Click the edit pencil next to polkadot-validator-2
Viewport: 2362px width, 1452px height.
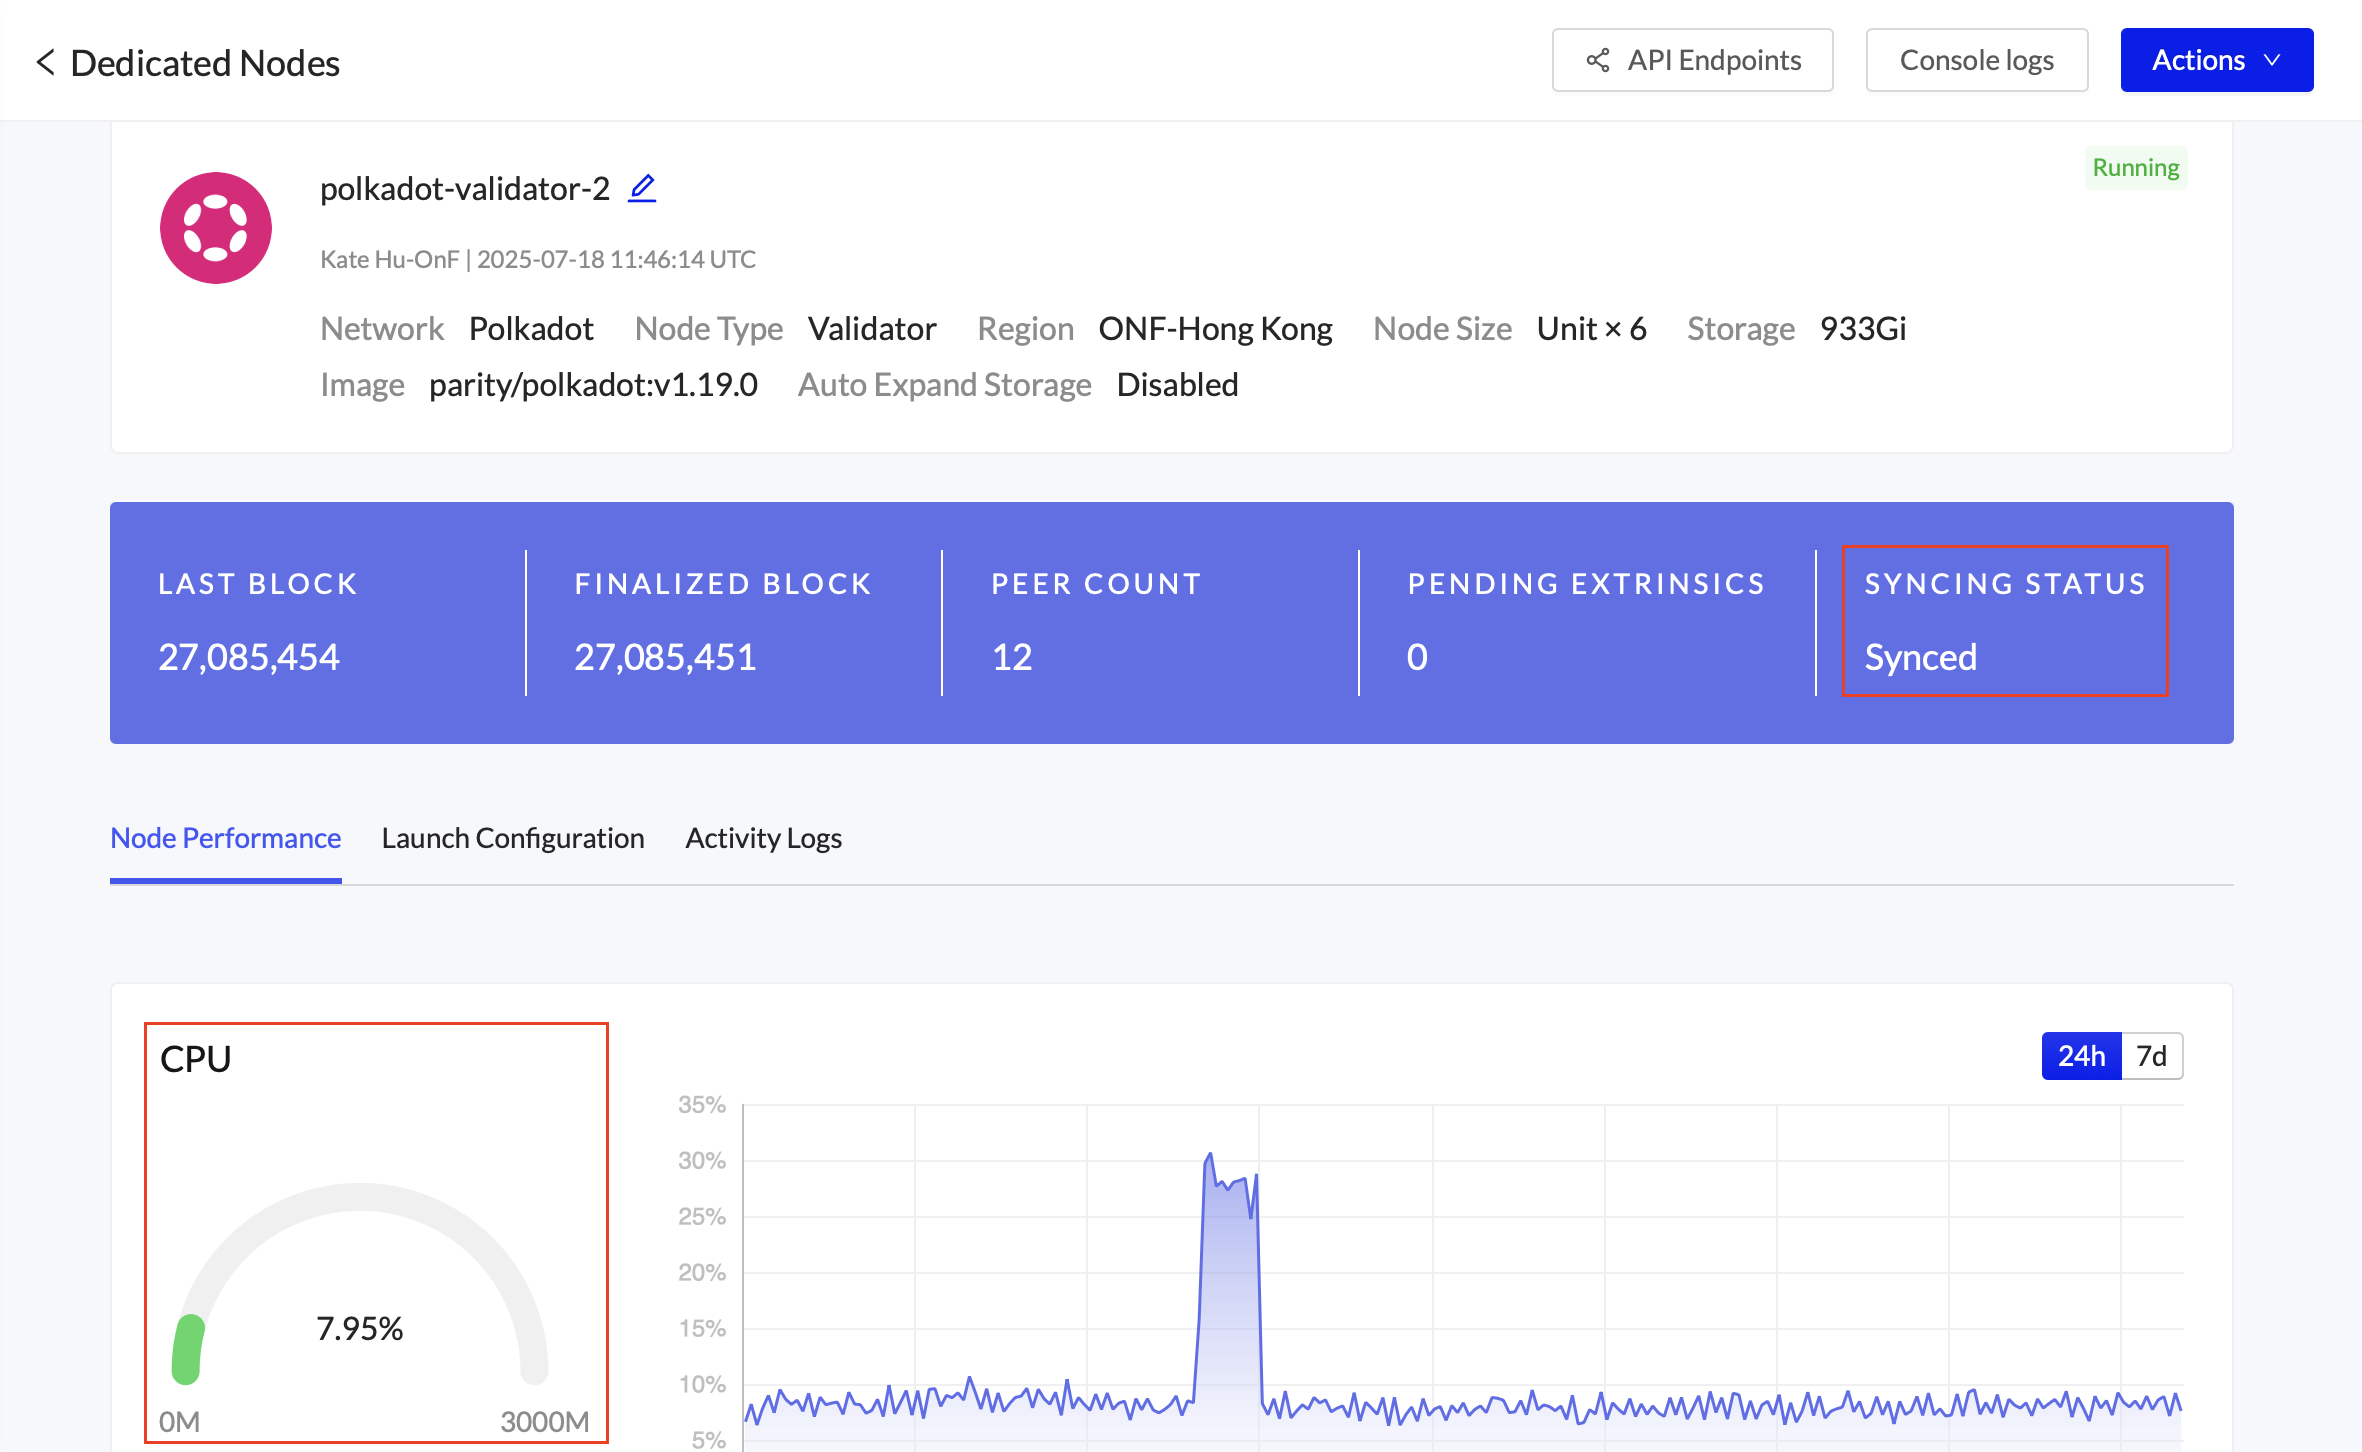642,187
